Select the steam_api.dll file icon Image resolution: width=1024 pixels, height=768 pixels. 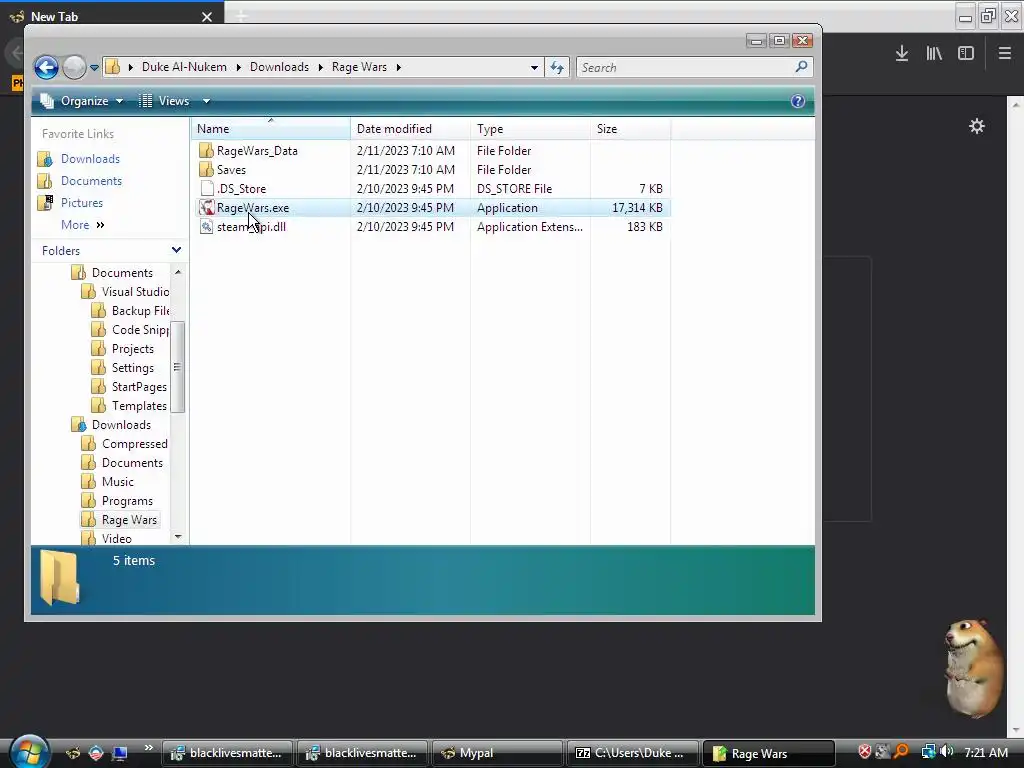[x=206, y=227]
